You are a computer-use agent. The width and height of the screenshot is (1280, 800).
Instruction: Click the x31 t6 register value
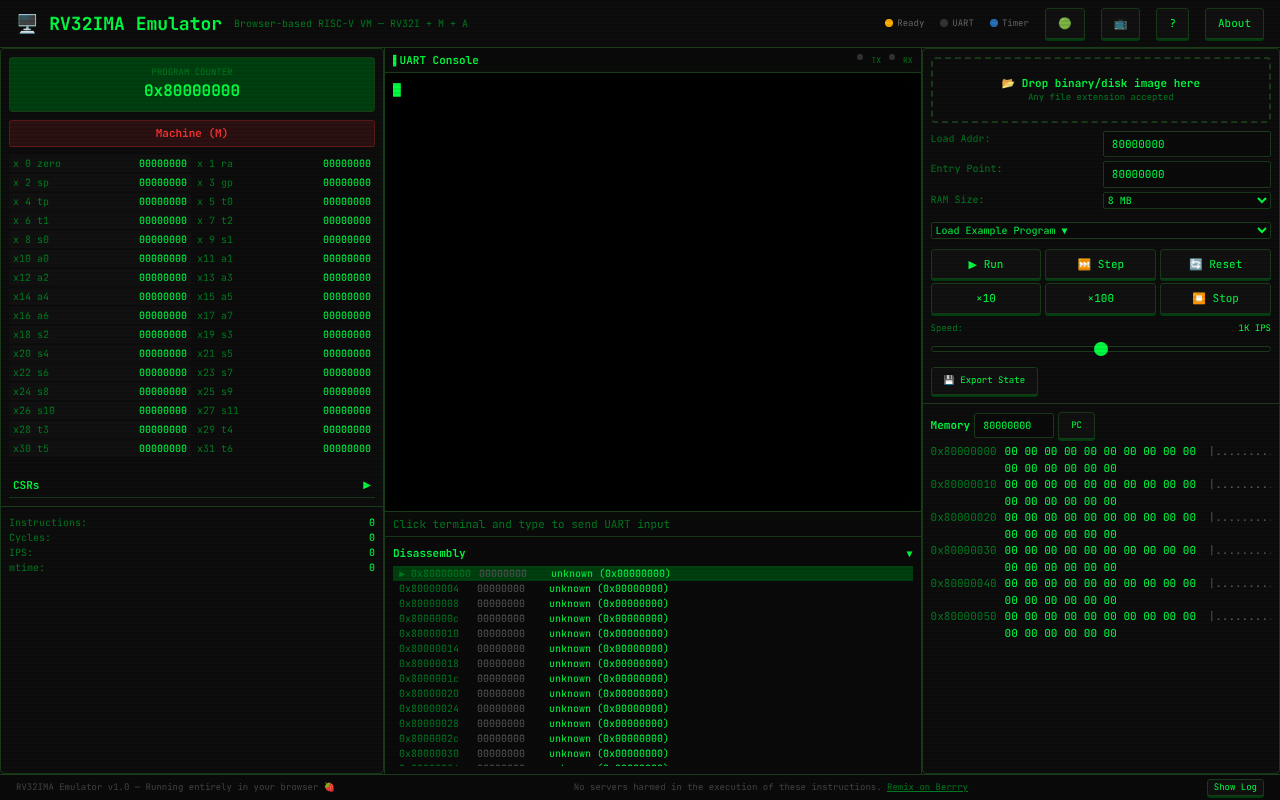pos(347,449)
